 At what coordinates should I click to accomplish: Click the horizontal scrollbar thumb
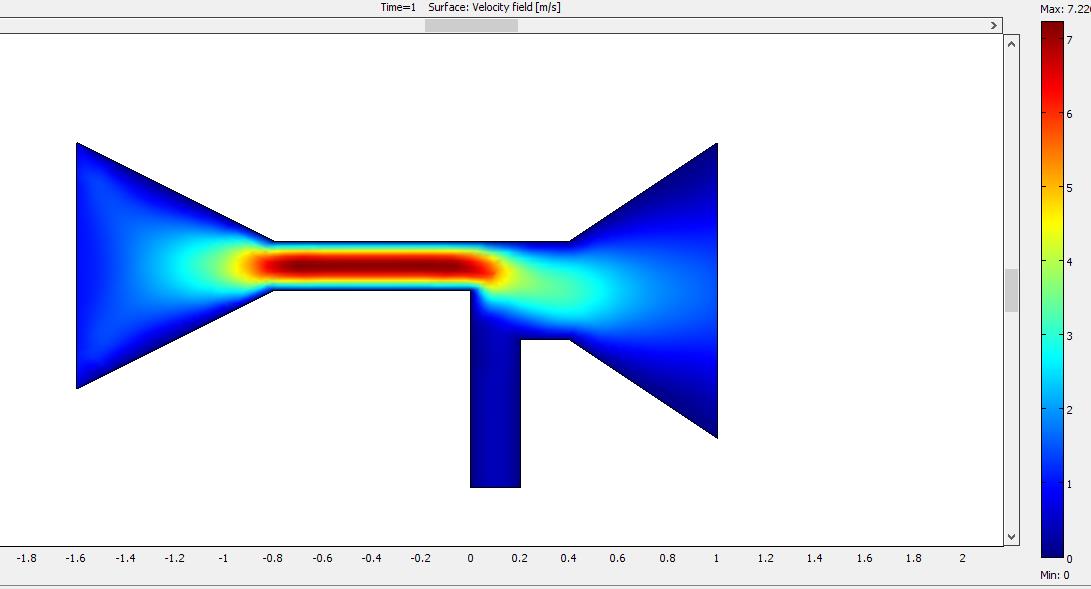[471, 26]
